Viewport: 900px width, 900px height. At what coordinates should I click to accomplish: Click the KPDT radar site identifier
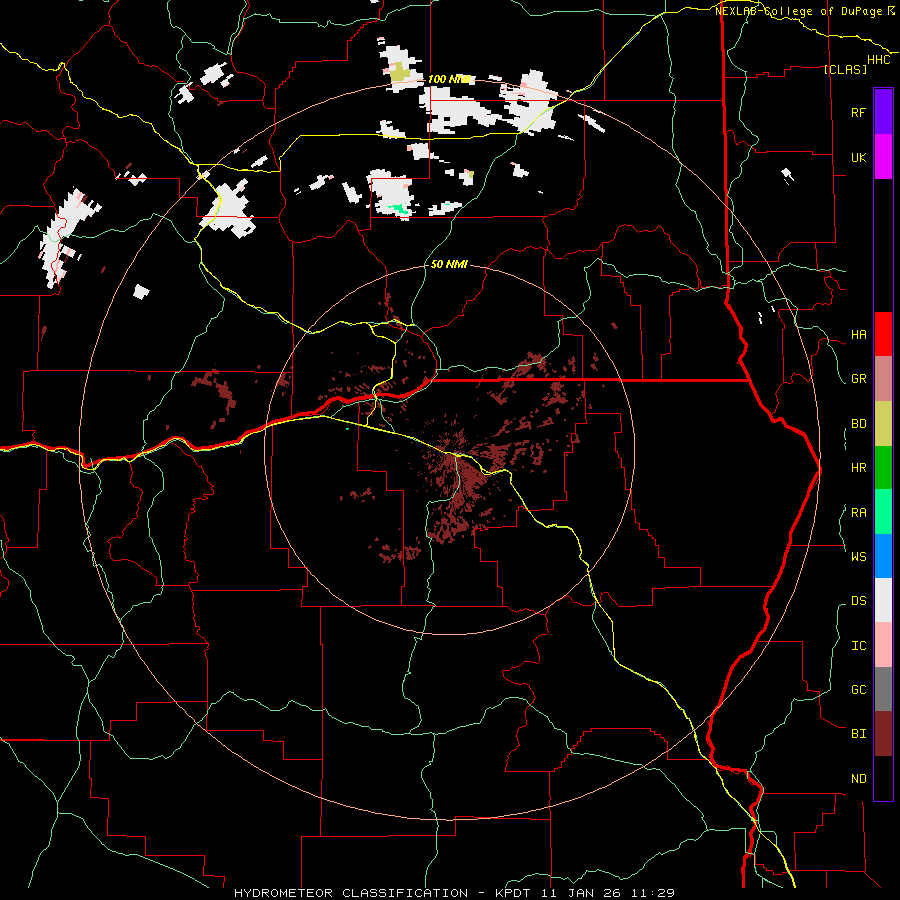pyautogui.click(x=515, y=893)
